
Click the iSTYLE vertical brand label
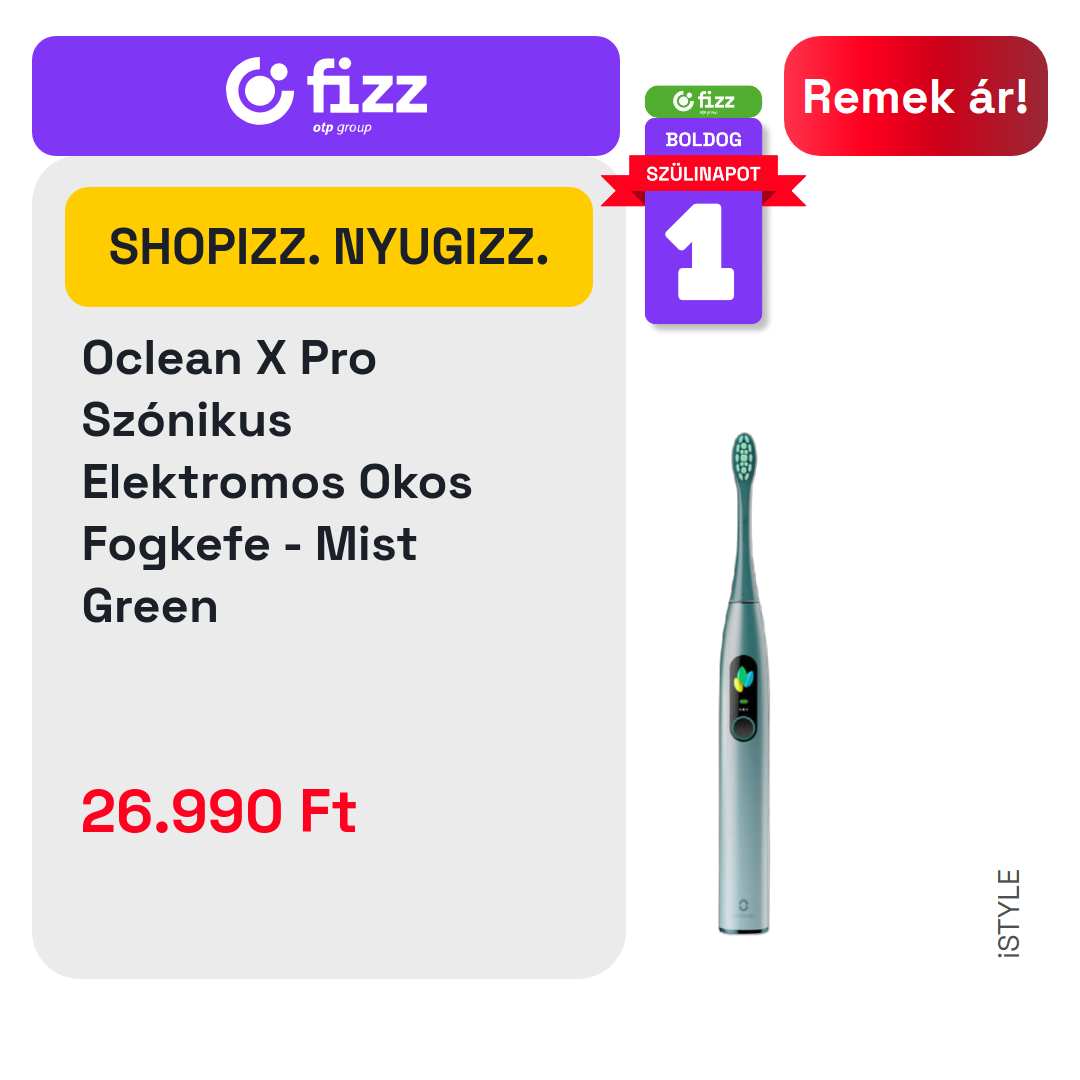pyautogui.click(x=1009, y=913)
